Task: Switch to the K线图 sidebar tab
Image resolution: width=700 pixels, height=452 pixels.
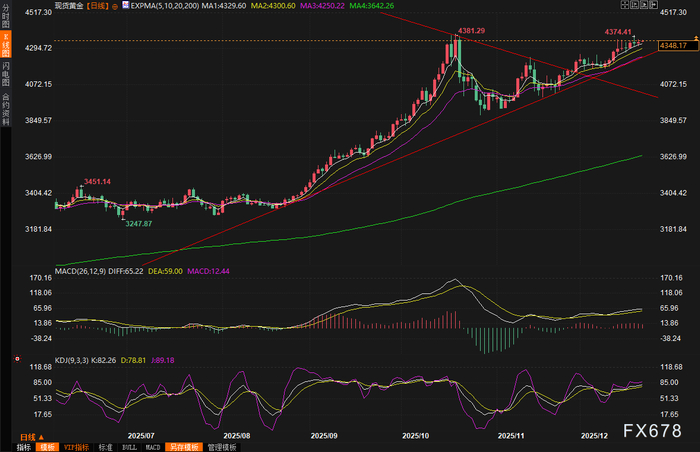Action: tap(6, 47)
